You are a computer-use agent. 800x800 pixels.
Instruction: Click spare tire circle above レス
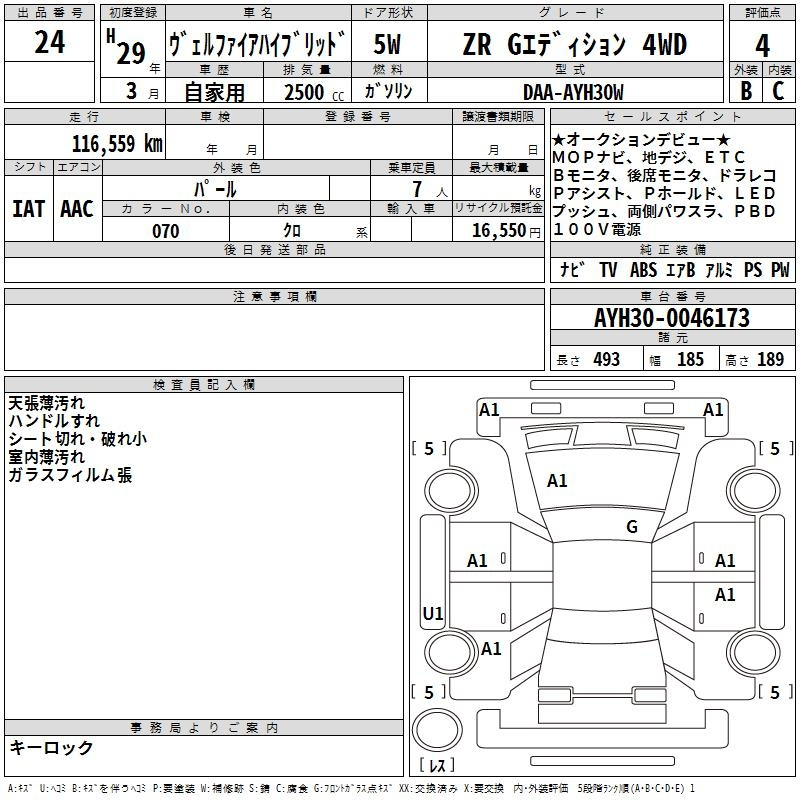tap(437, 729)
